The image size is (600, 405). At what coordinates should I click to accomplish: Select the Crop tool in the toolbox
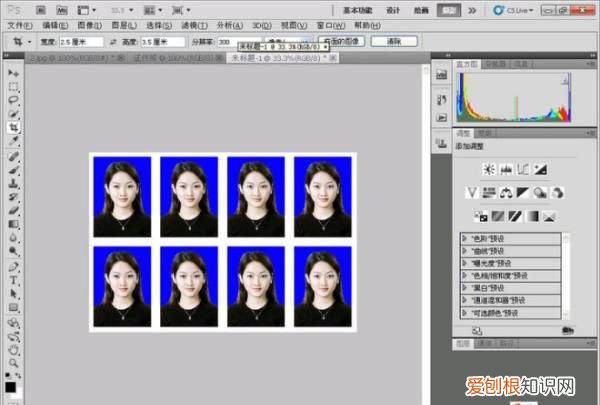pos(13,128)
